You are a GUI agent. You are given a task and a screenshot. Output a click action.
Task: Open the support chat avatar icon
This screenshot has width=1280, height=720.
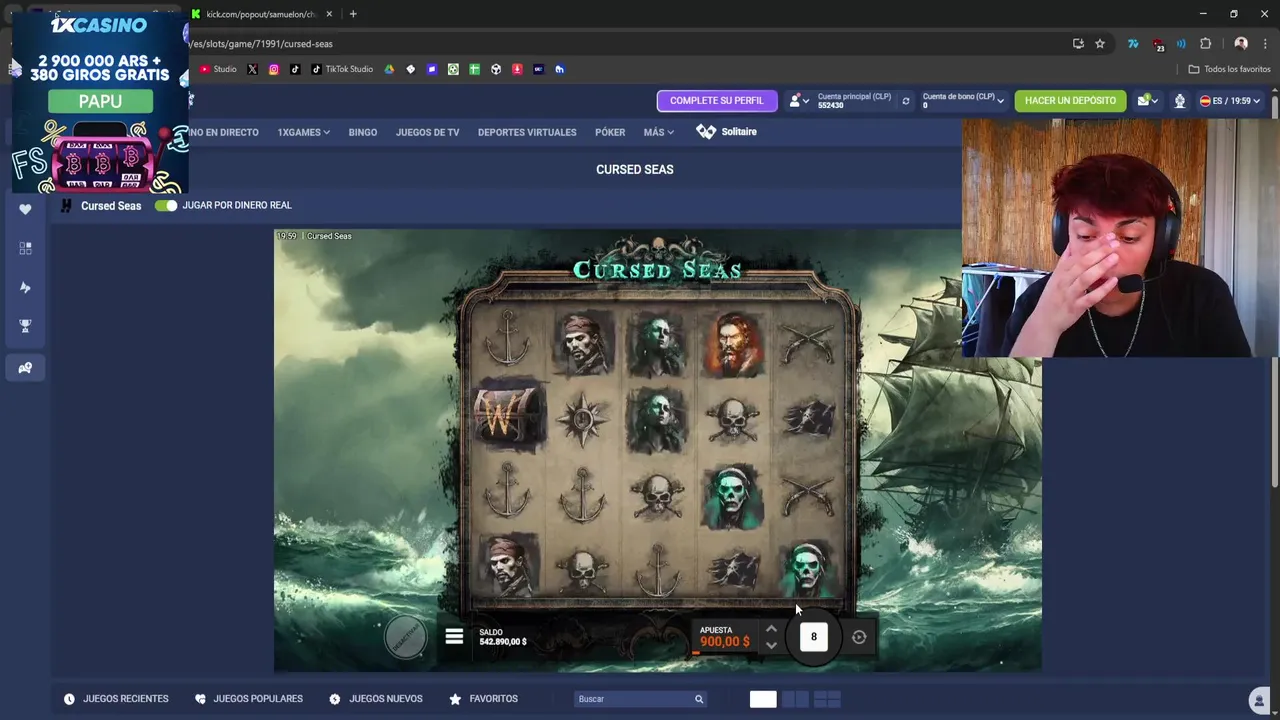click(1259, 700)
